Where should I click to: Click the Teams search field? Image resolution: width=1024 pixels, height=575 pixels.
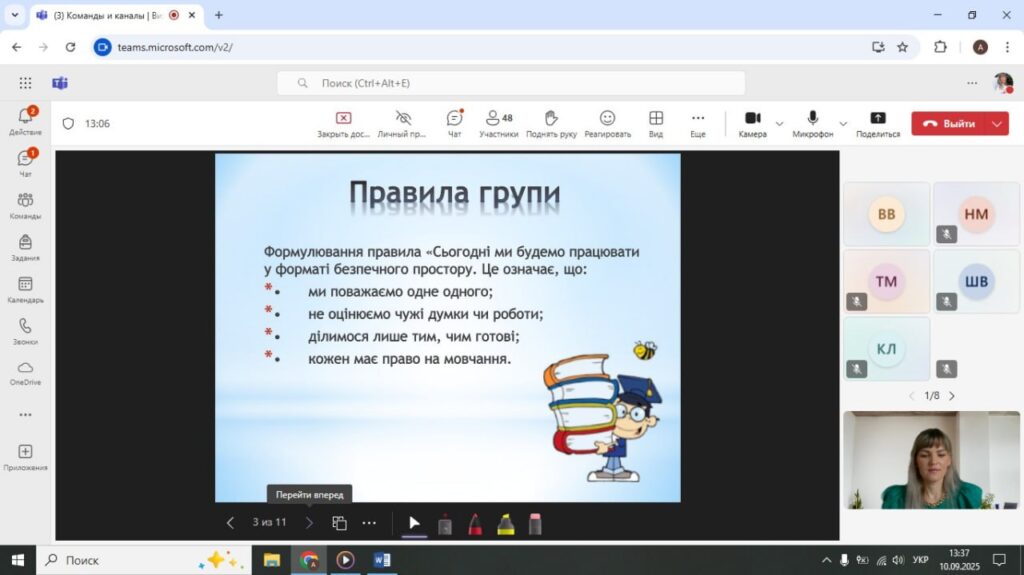[x=510, y=83]
